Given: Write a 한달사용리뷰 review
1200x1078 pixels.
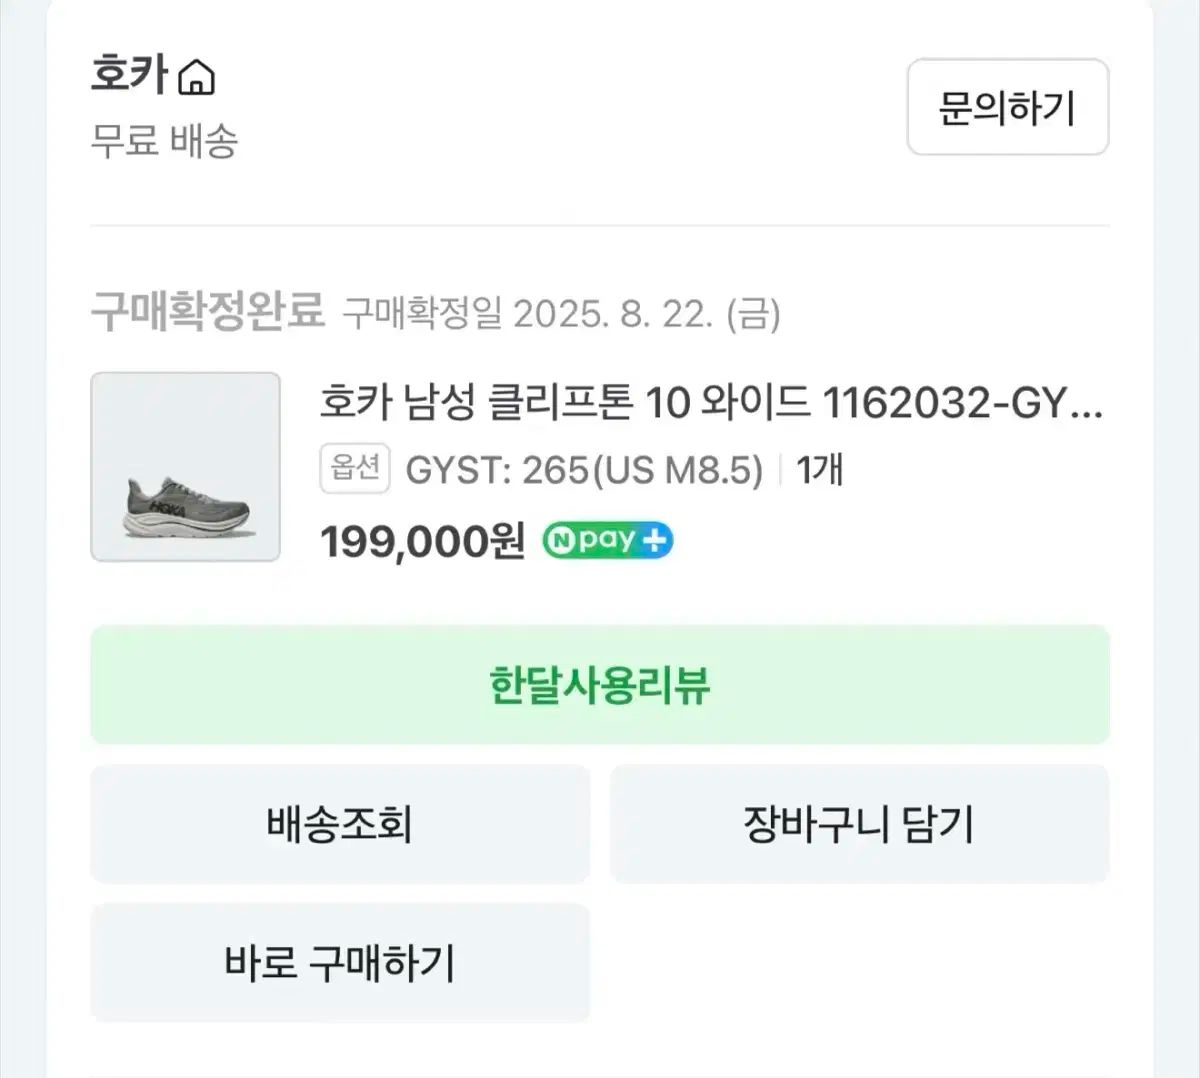Looking at the screenshot, I should pos(600,685).
